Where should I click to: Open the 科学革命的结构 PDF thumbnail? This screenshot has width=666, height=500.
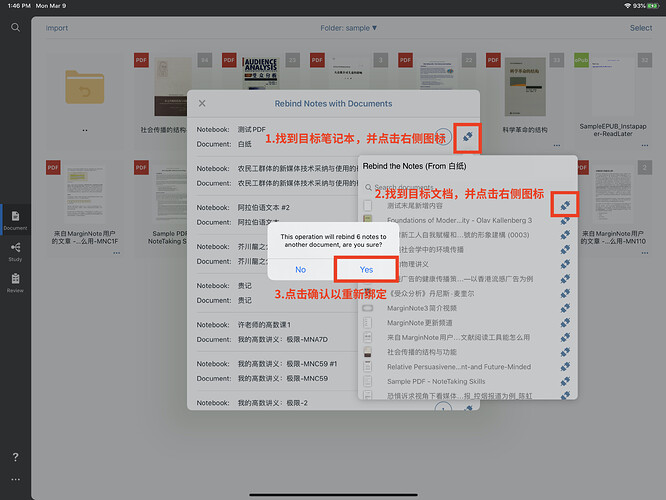[525, 87]
